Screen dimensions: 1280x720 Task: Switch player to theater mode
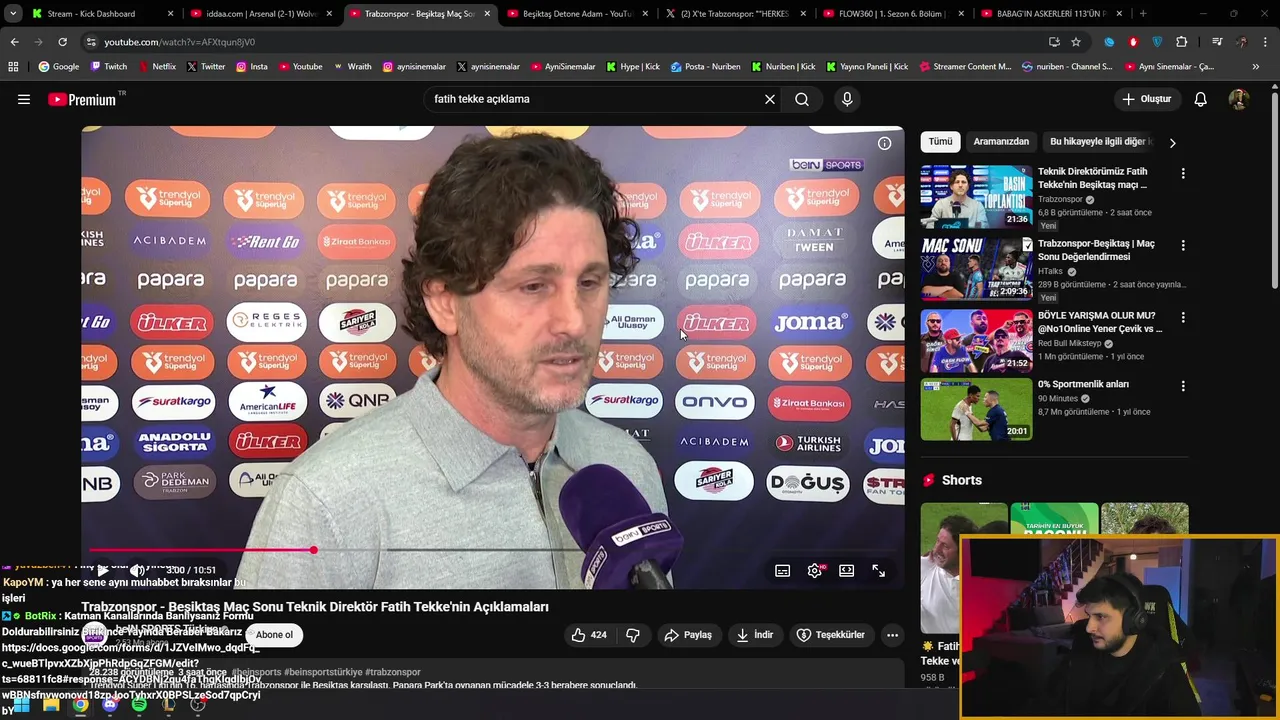(847, 570)
